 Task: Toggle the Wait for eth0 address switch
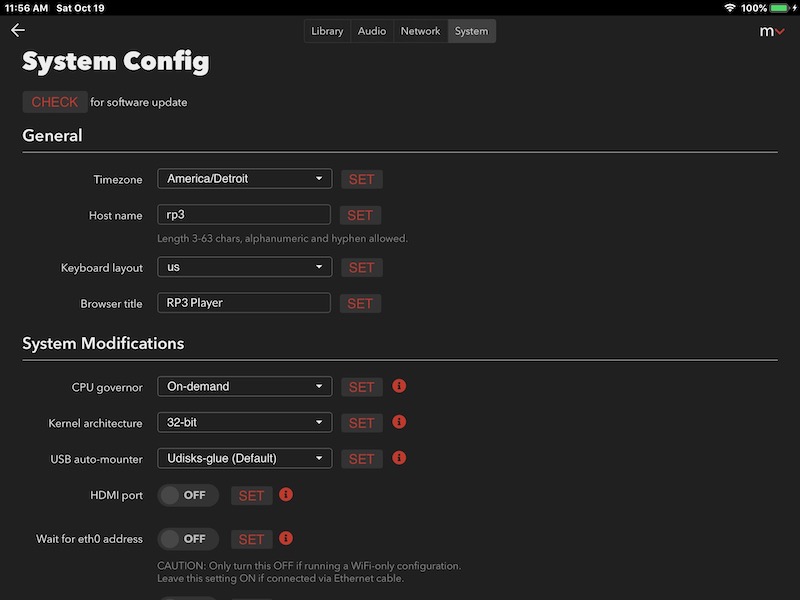pos(188,539)
